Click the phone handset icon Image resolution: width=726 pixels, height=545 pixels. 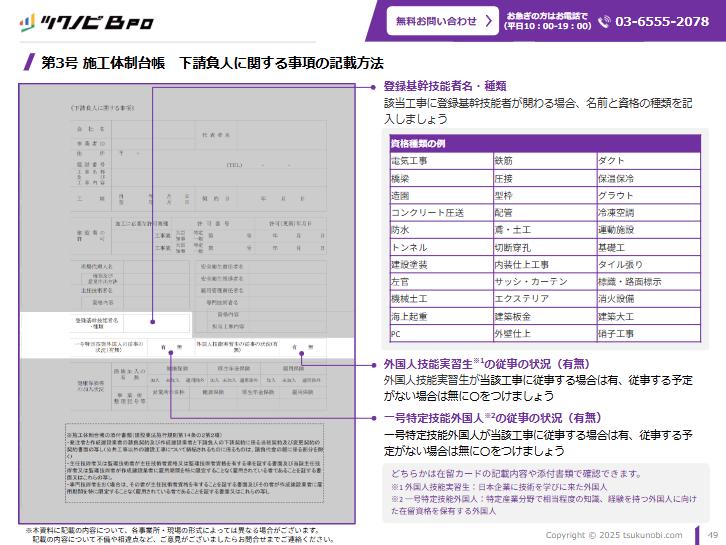pyautogui.click(x=604, y=21)
